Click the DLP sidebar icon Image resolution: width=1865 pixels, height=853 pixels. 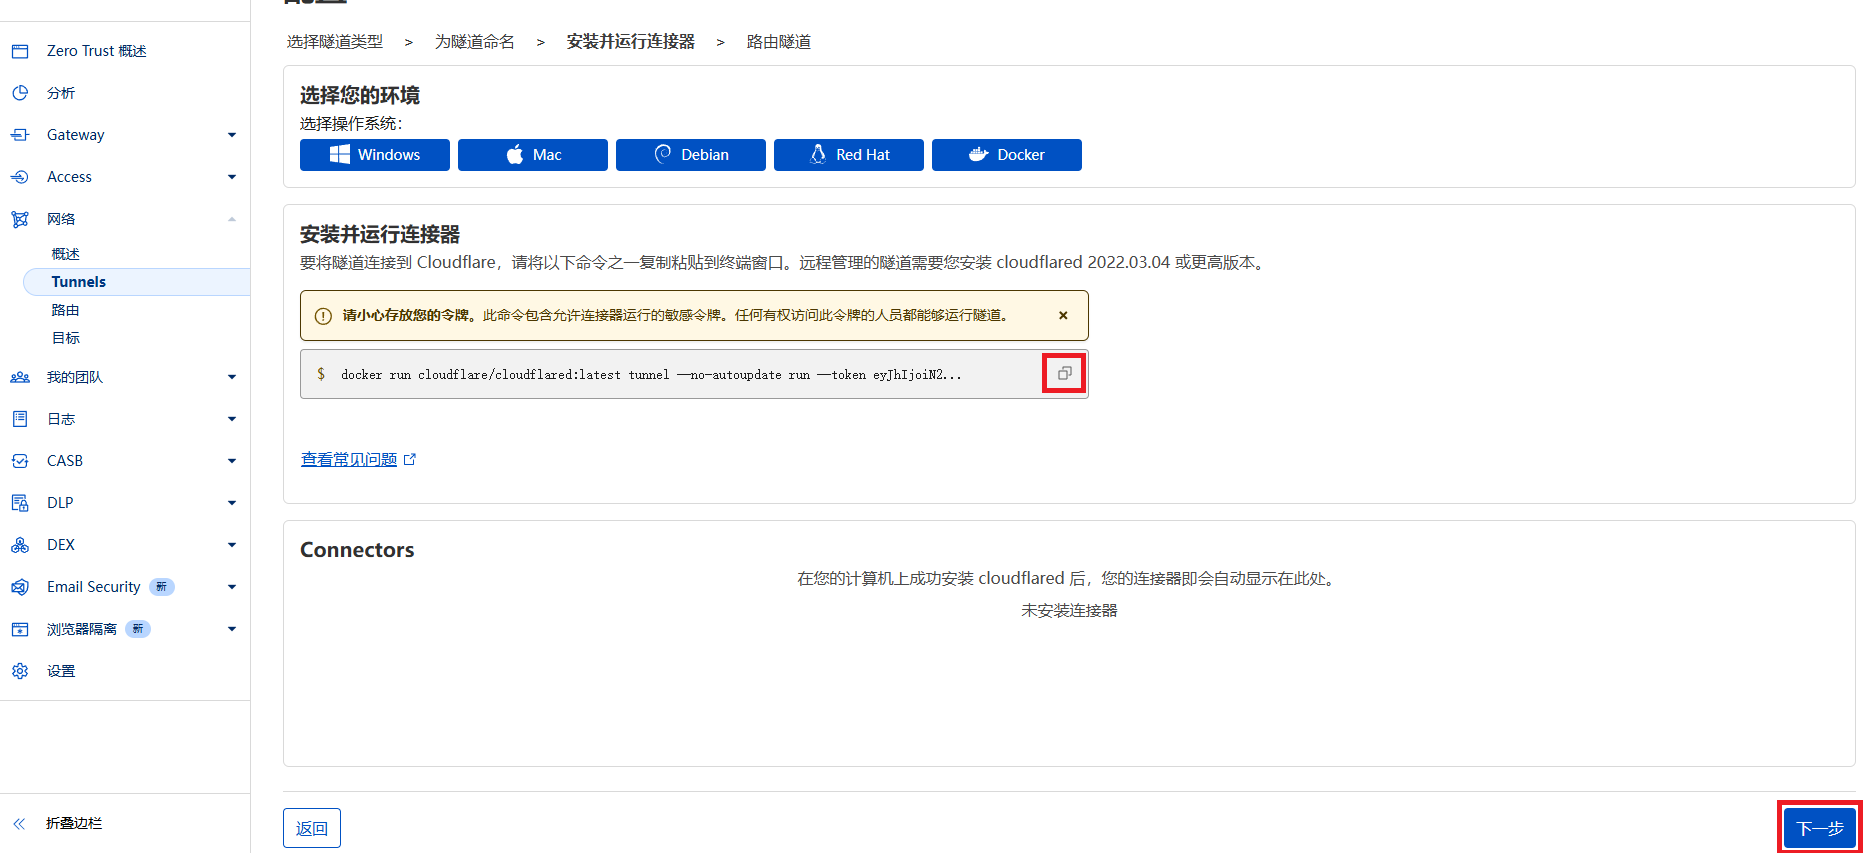click(x=20, y=503)
